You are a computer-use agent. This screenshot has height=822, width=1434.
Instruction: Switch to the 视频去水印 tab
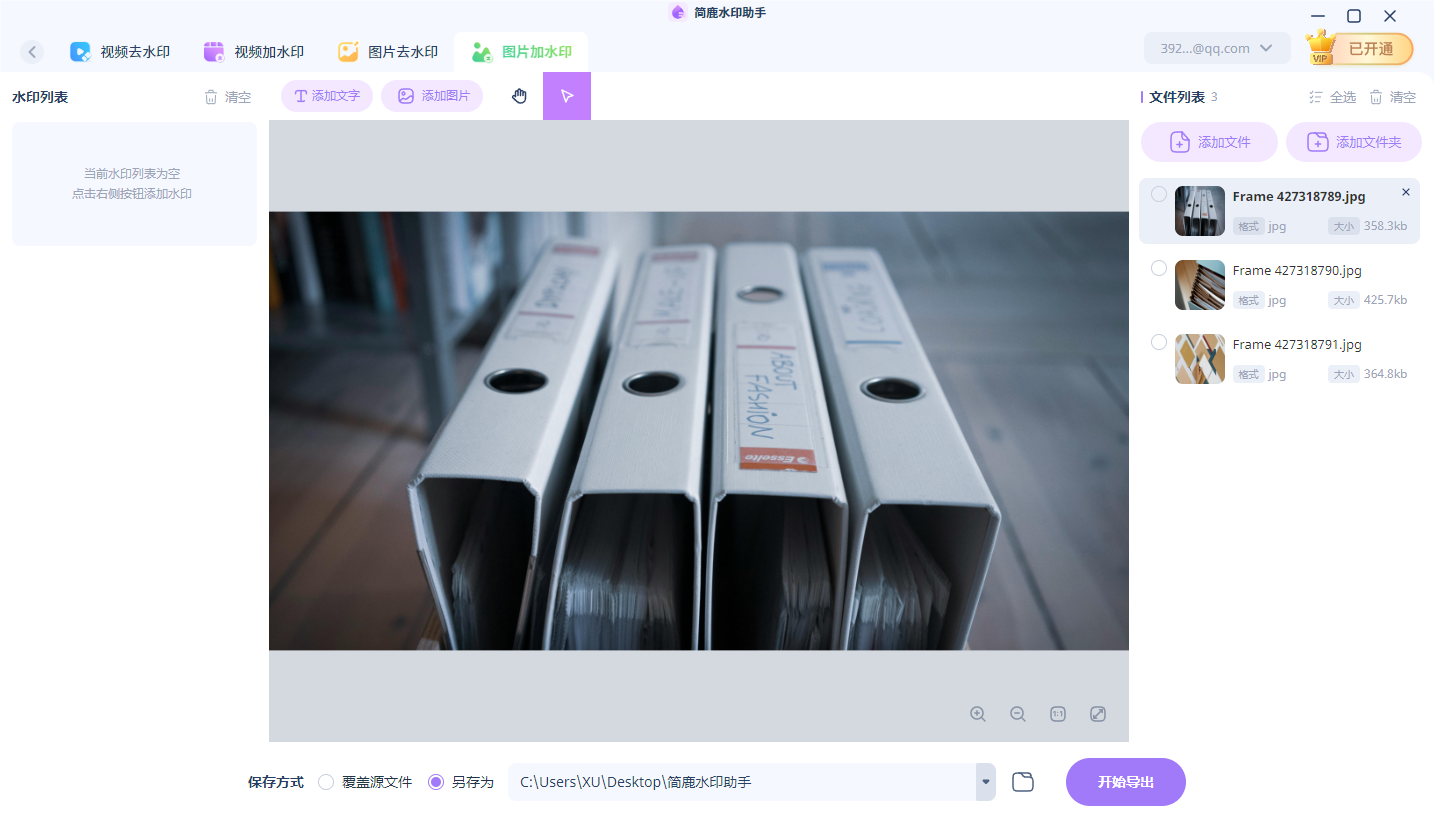click(x=120, y=50)
